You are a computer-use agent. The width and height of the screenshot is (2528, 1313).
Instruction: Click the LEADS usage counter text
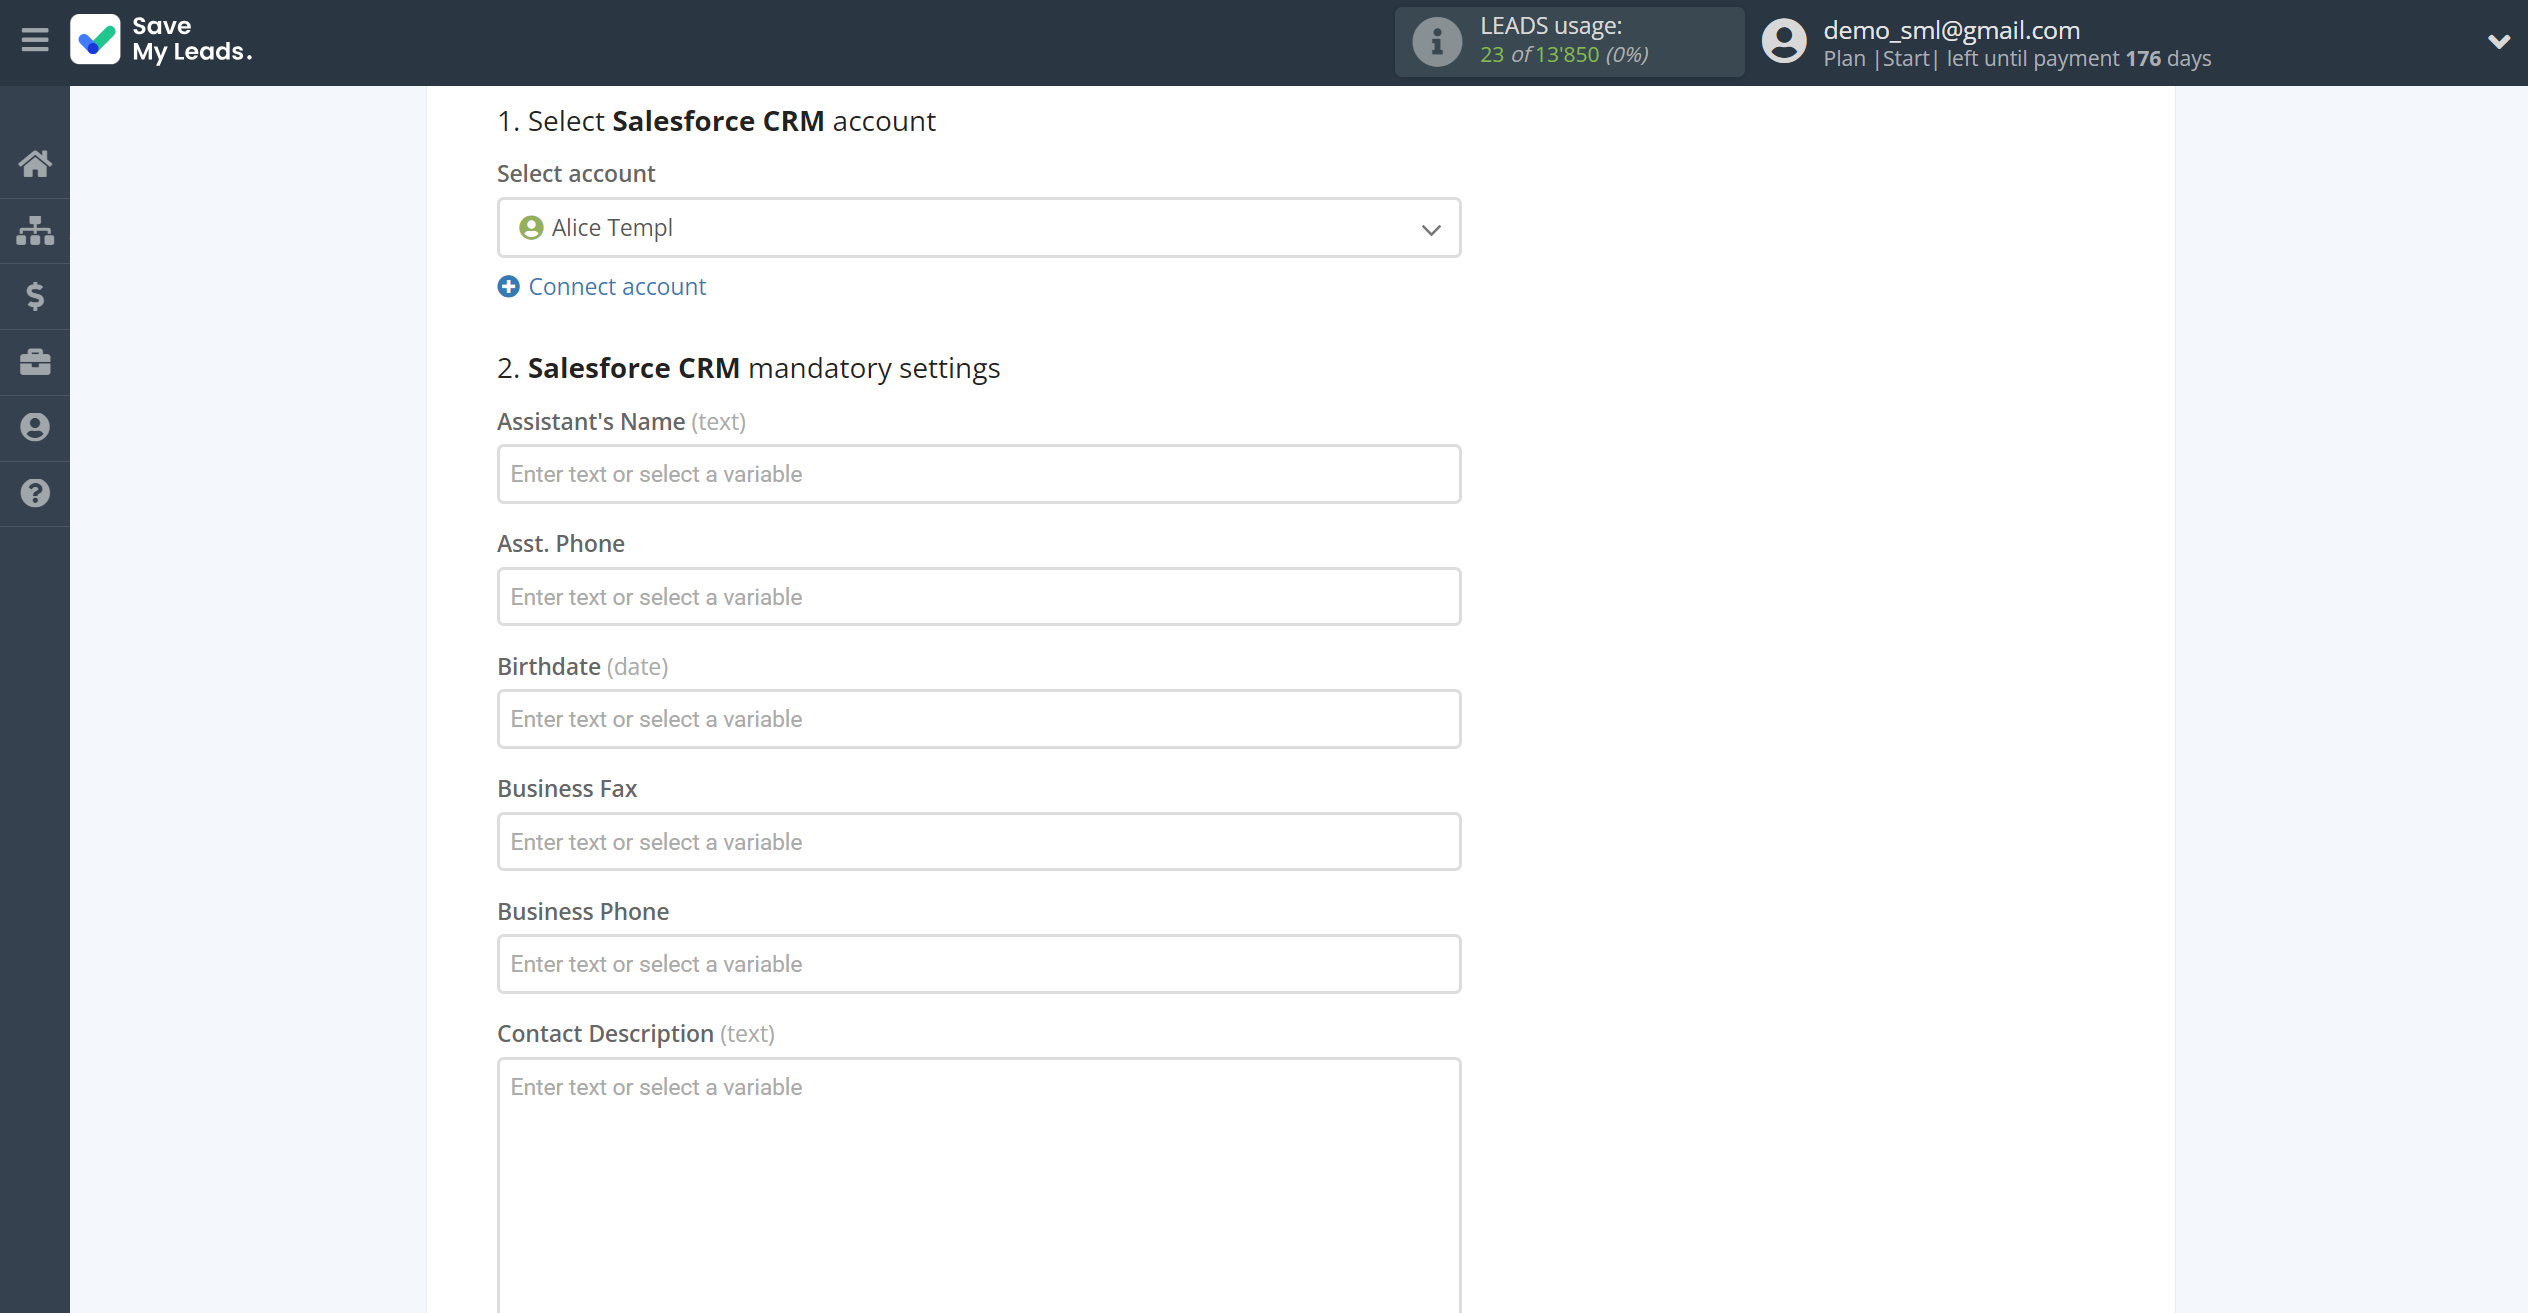point(1564,55)
